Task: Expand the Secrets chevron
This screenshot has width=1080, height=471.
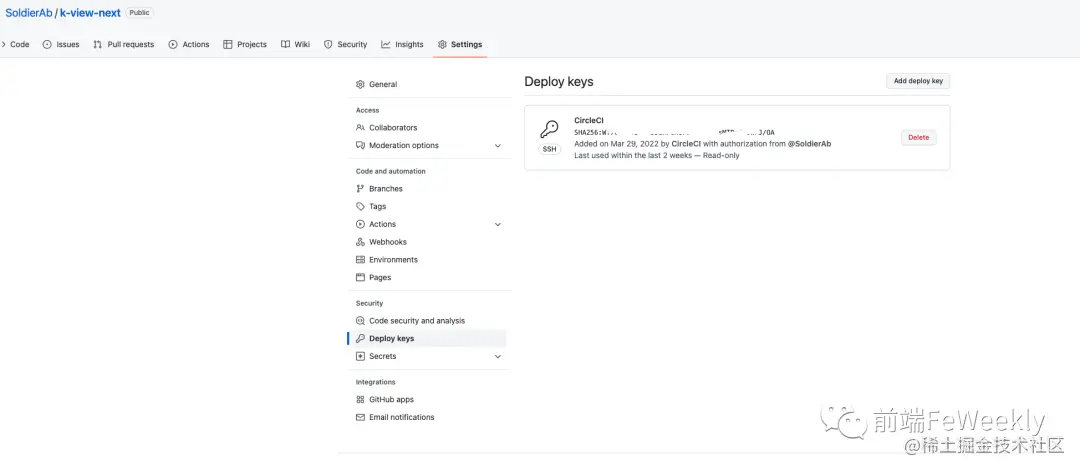Action: point(498,357)
